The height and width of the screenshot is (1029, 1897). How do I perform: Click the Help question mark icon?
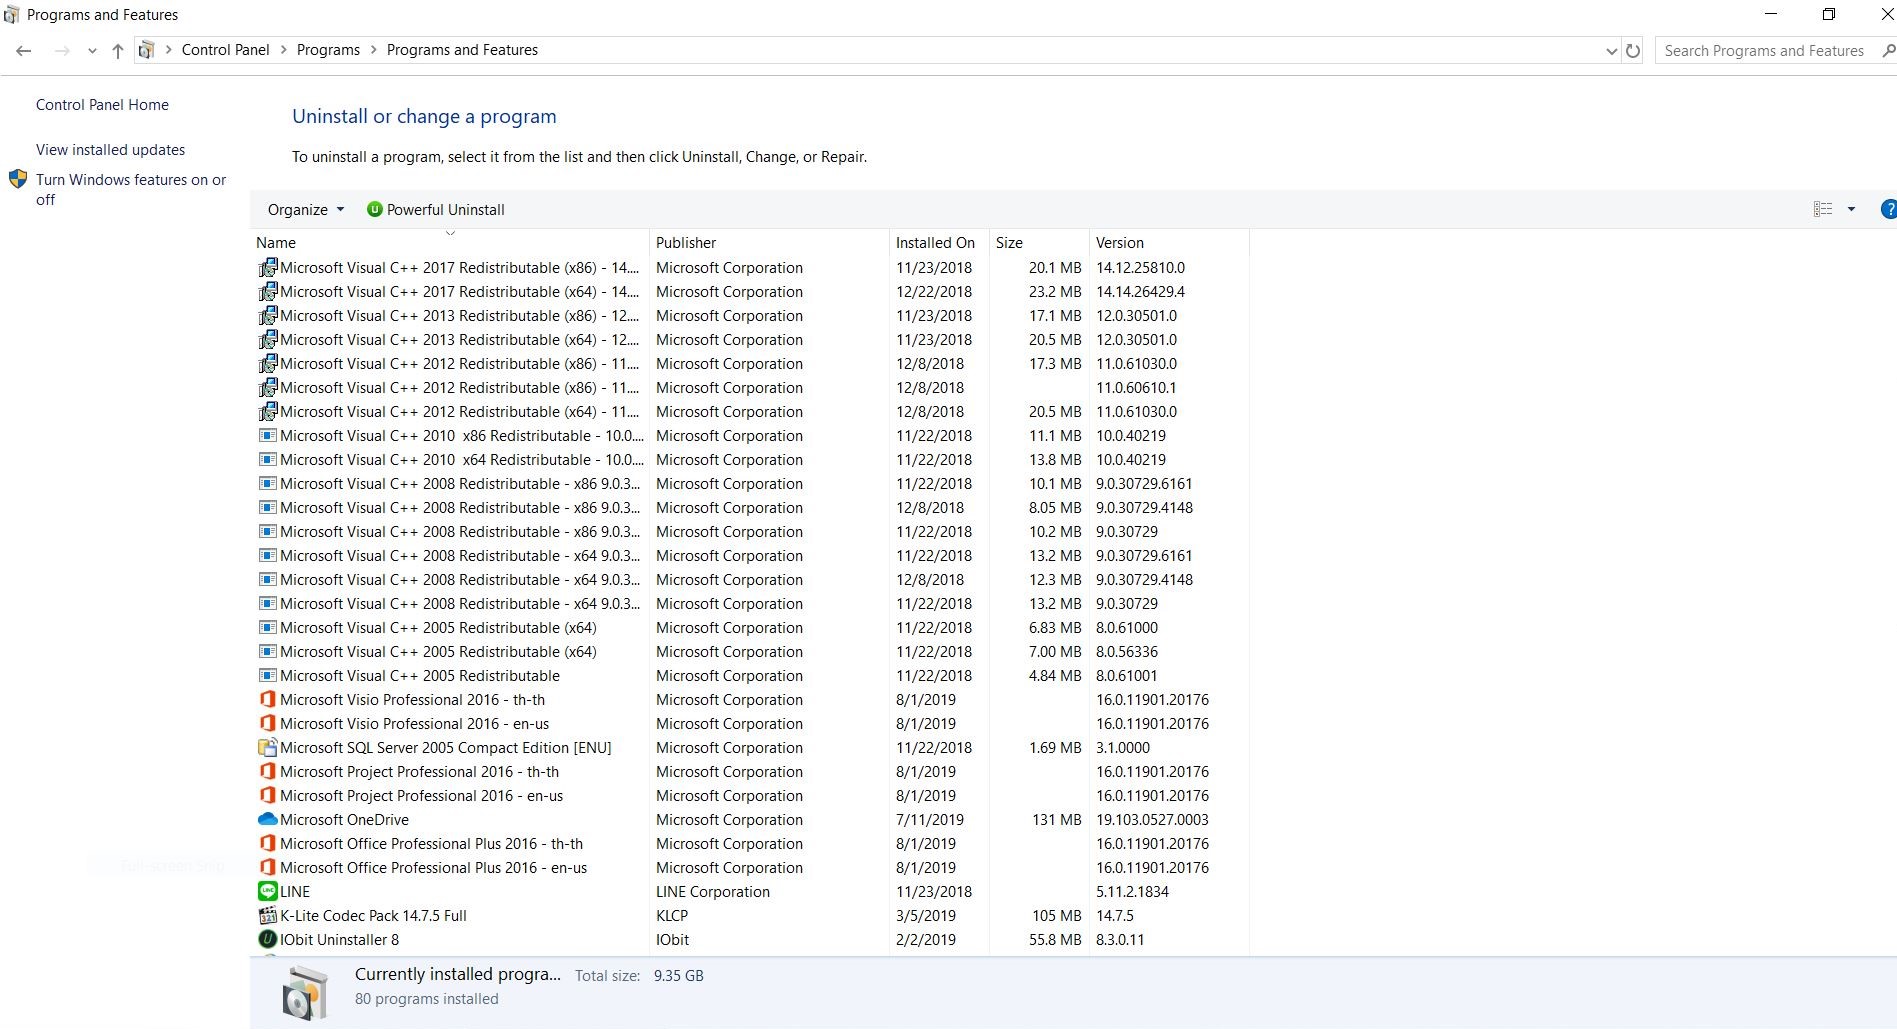[x=1888, y=209]
